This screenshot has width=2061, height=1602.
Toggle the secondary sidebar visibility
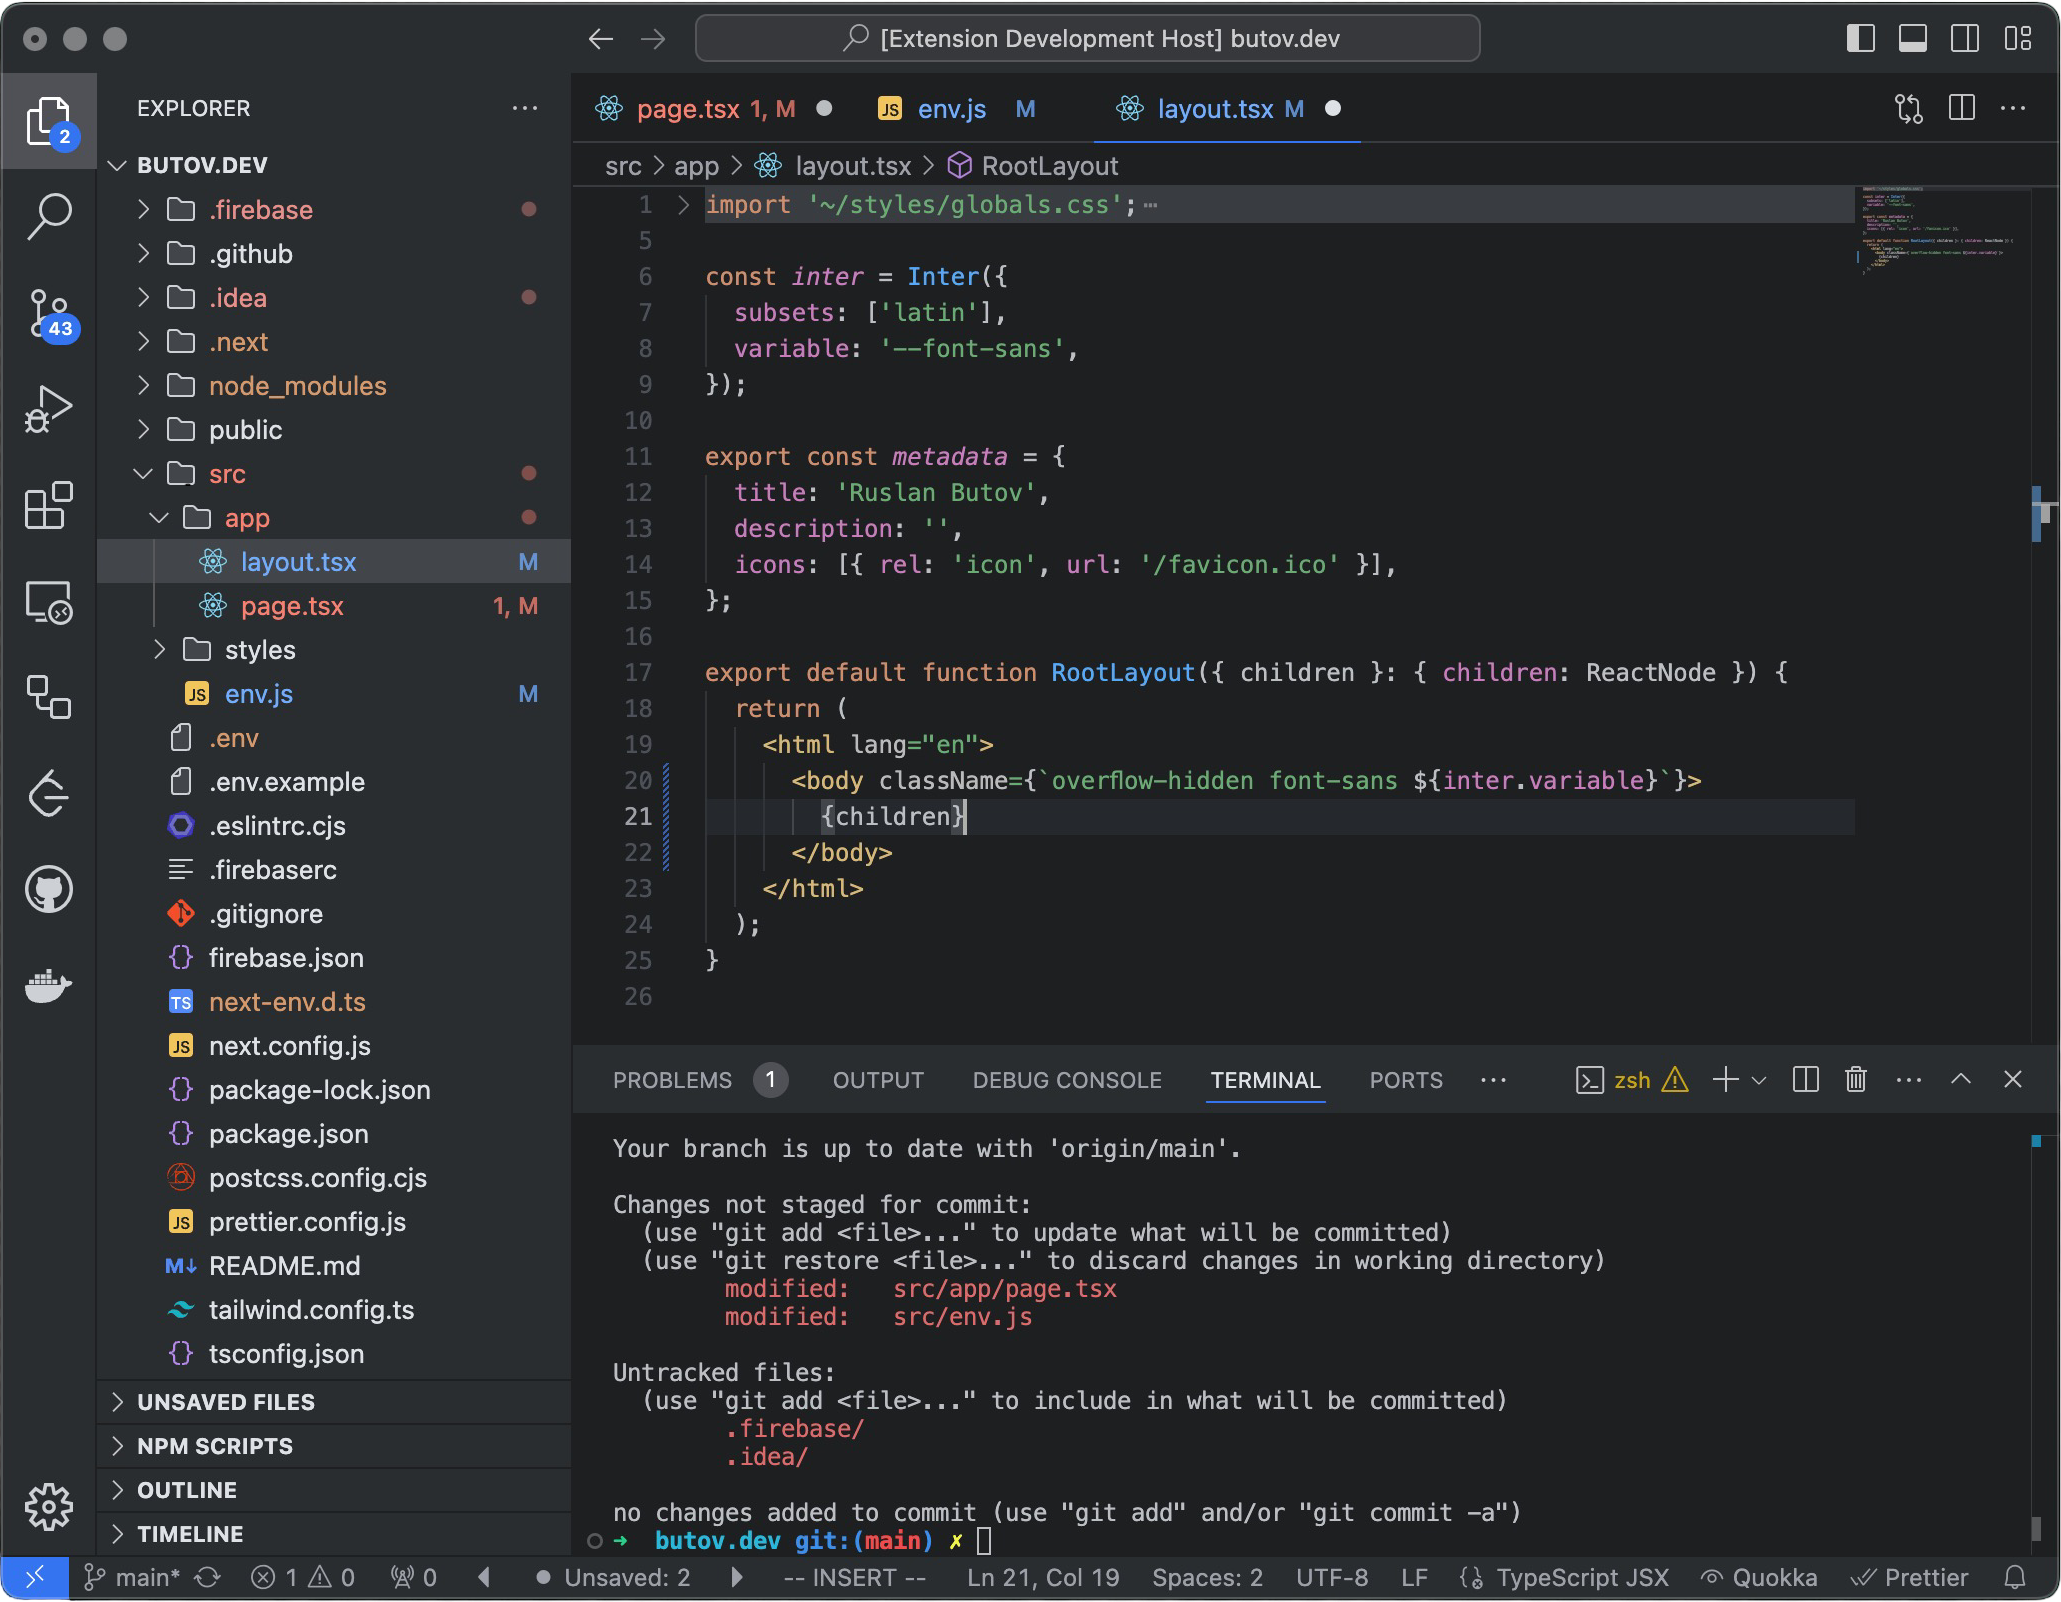coord(1964,39)
